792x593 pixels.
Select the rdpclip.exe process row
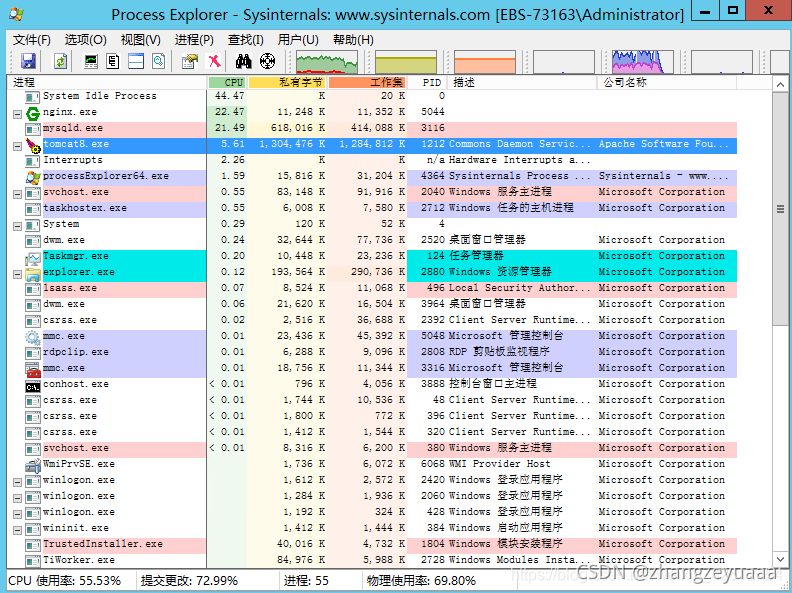372,354
